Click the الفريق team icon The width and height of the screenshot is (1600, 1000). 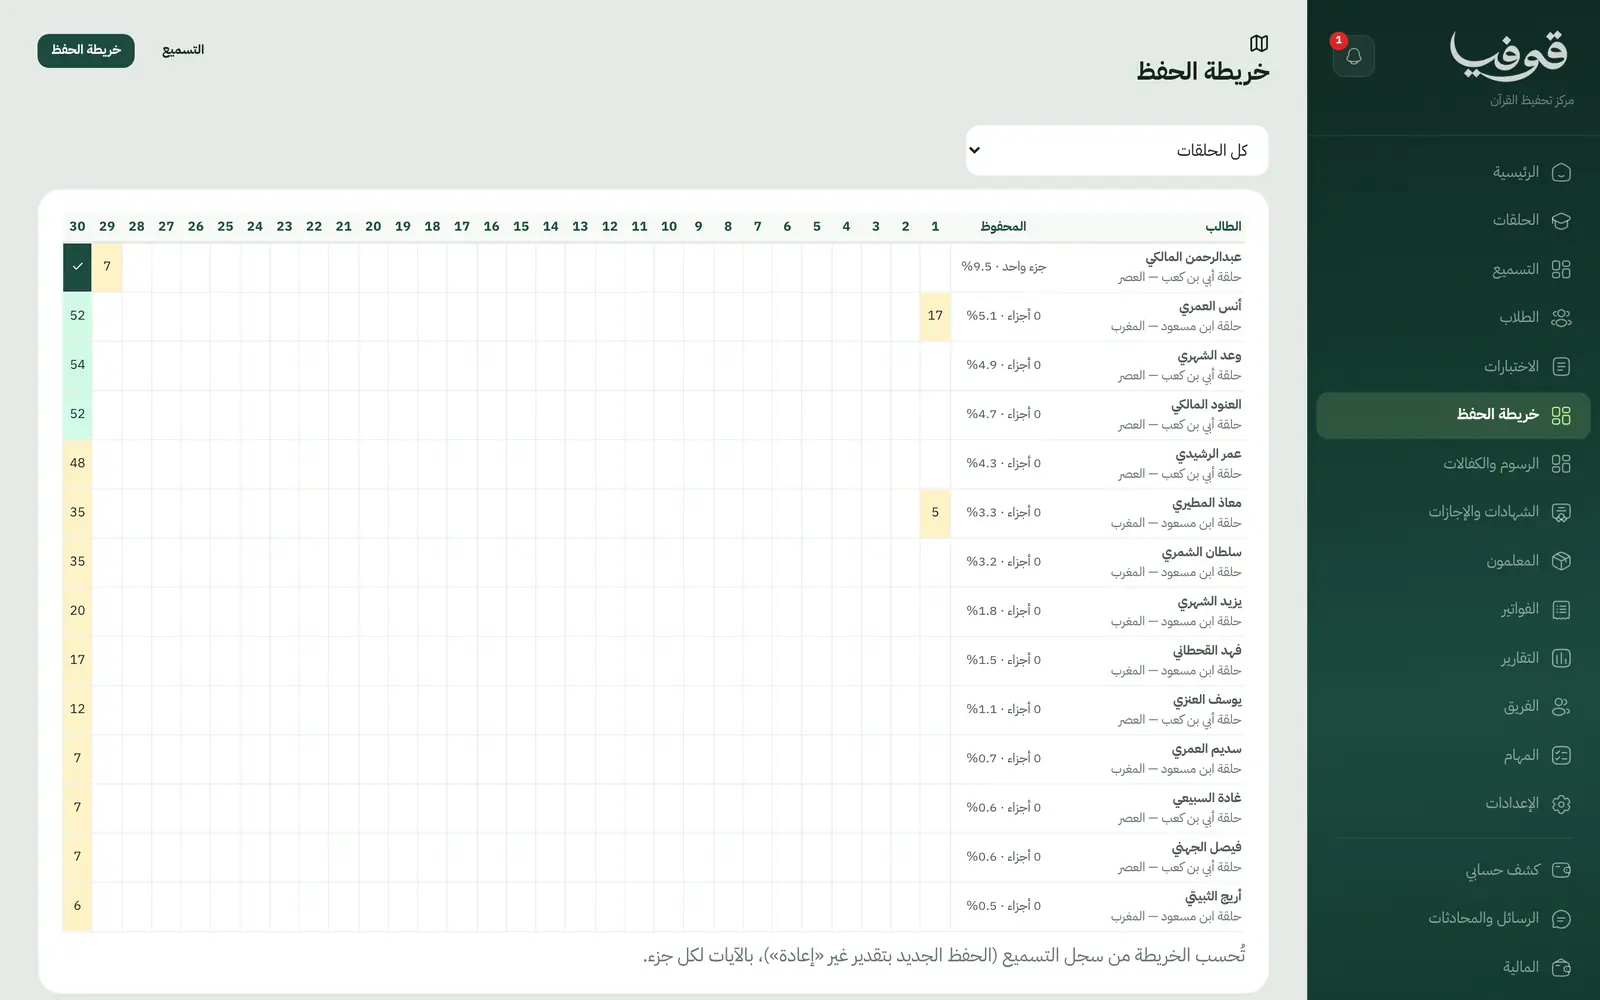point(1561,707)
